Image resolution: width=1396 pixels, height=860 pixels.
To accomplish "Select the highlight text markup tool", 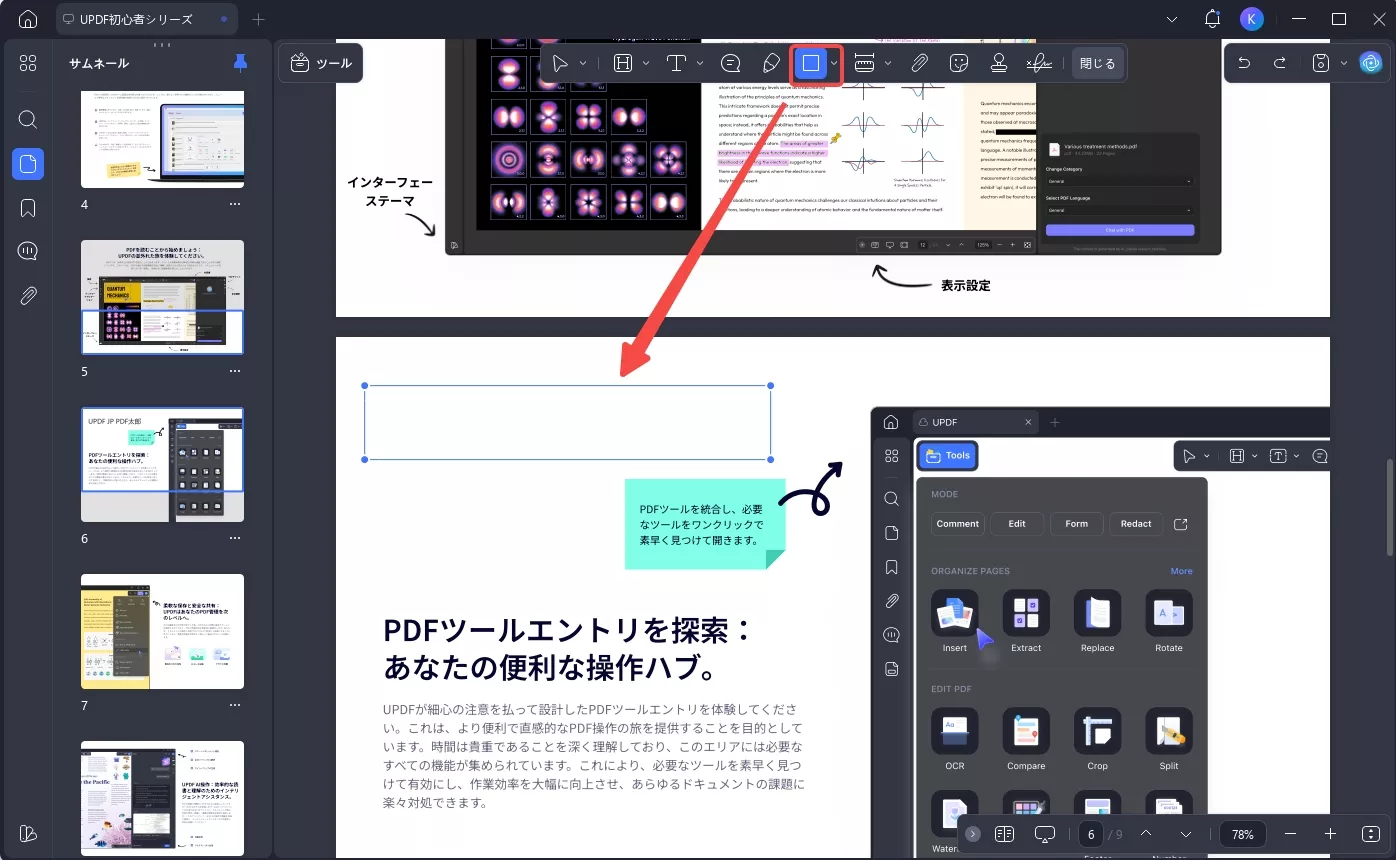I will coord(623,63).
